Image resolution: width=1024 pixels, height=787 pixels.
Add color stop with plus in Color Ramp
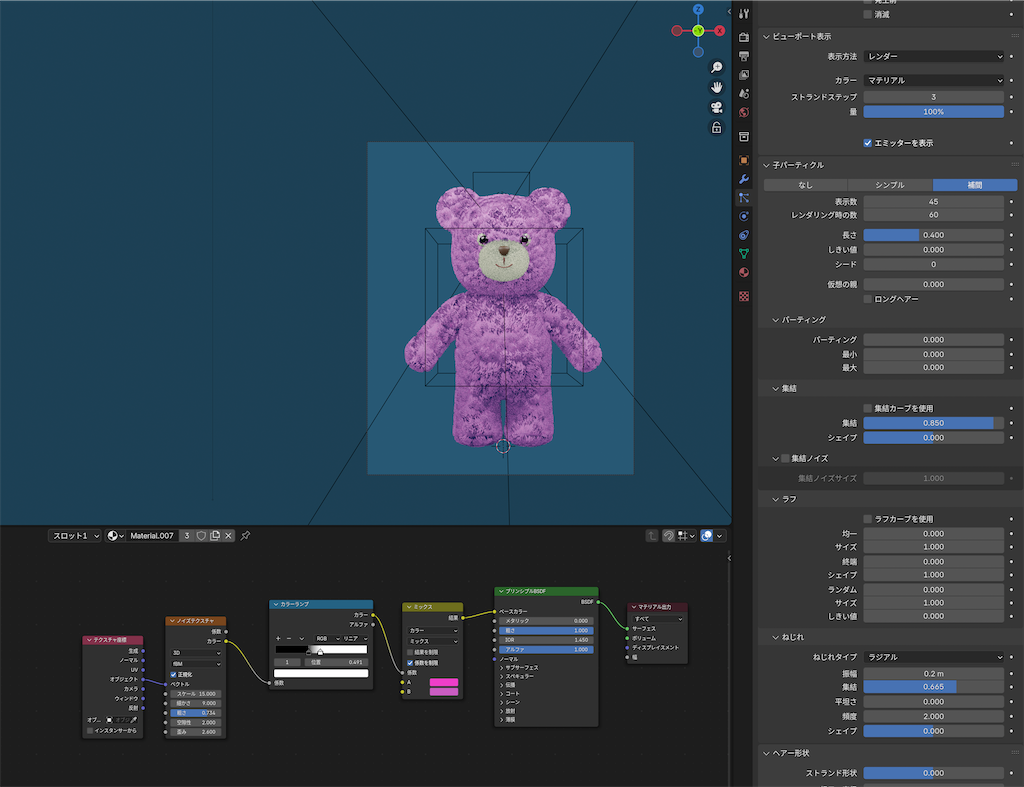[278, 638]
